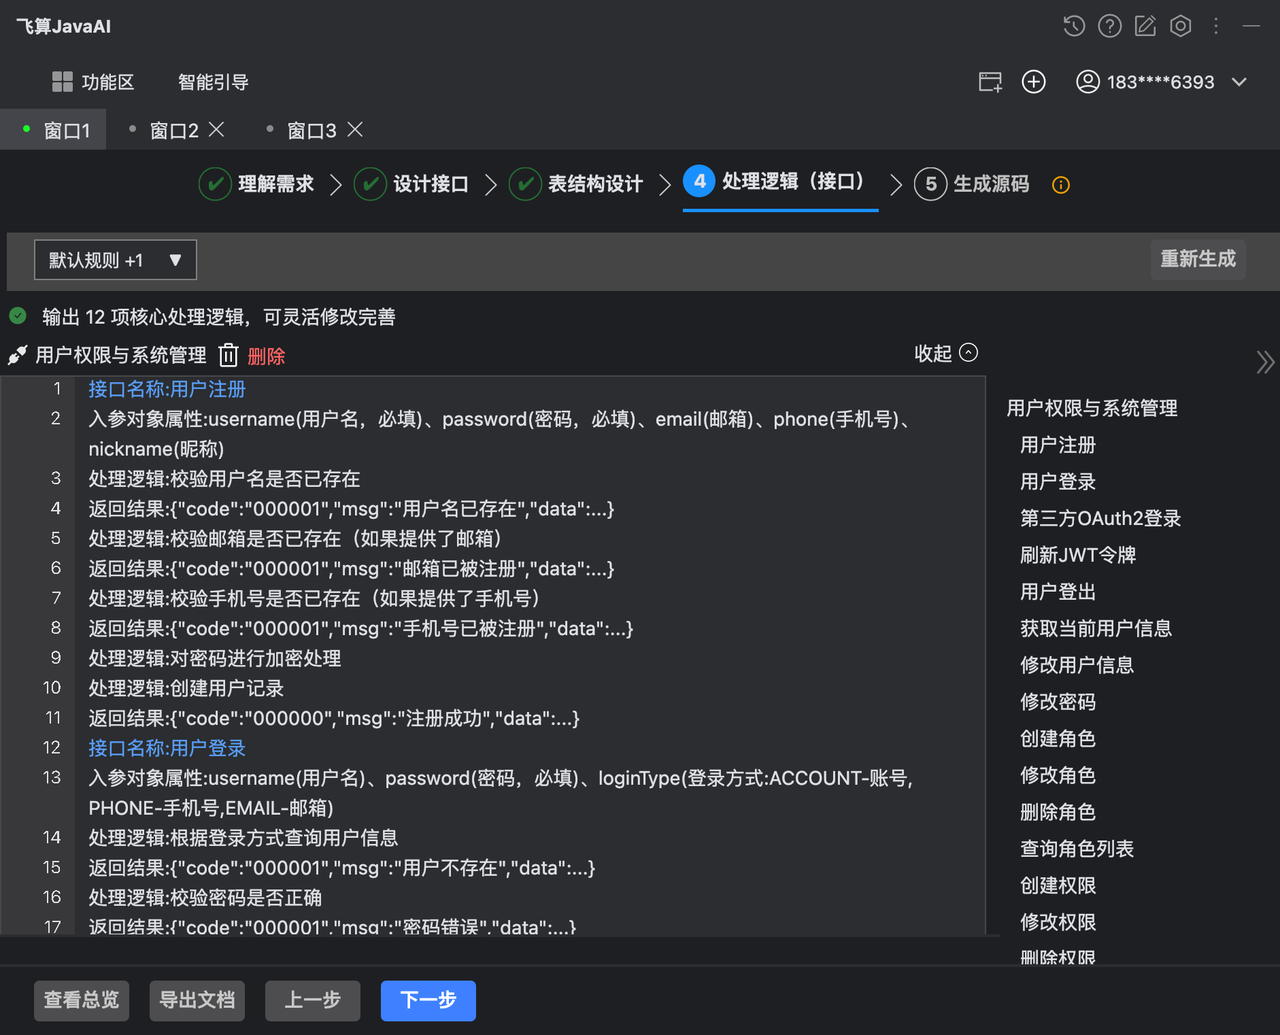The width and height of the screenshot is (1280, 1035).
Task: Open the settings hexagon icon
Action: [x=1181, y=26]
